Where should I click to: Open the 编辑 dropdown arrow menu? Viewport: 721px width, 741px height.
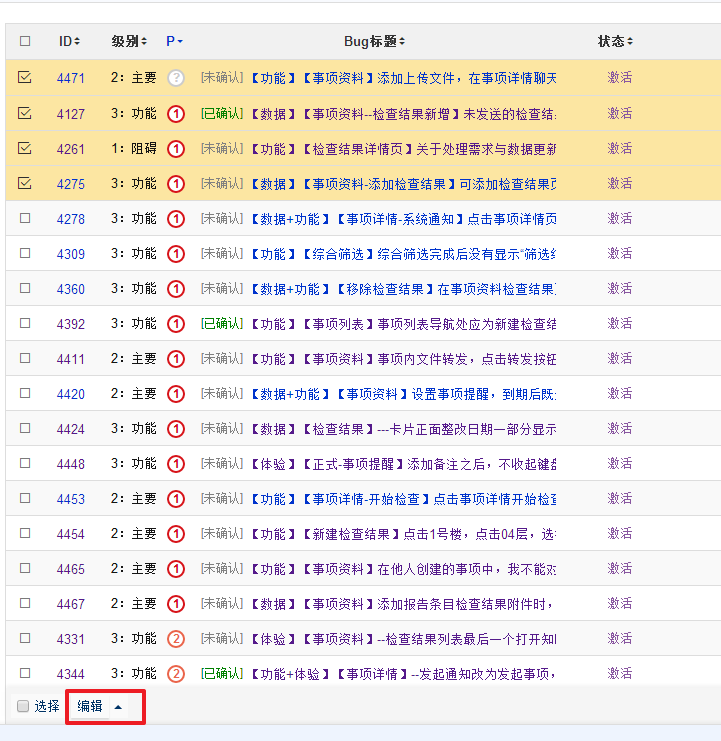[118, 706]
